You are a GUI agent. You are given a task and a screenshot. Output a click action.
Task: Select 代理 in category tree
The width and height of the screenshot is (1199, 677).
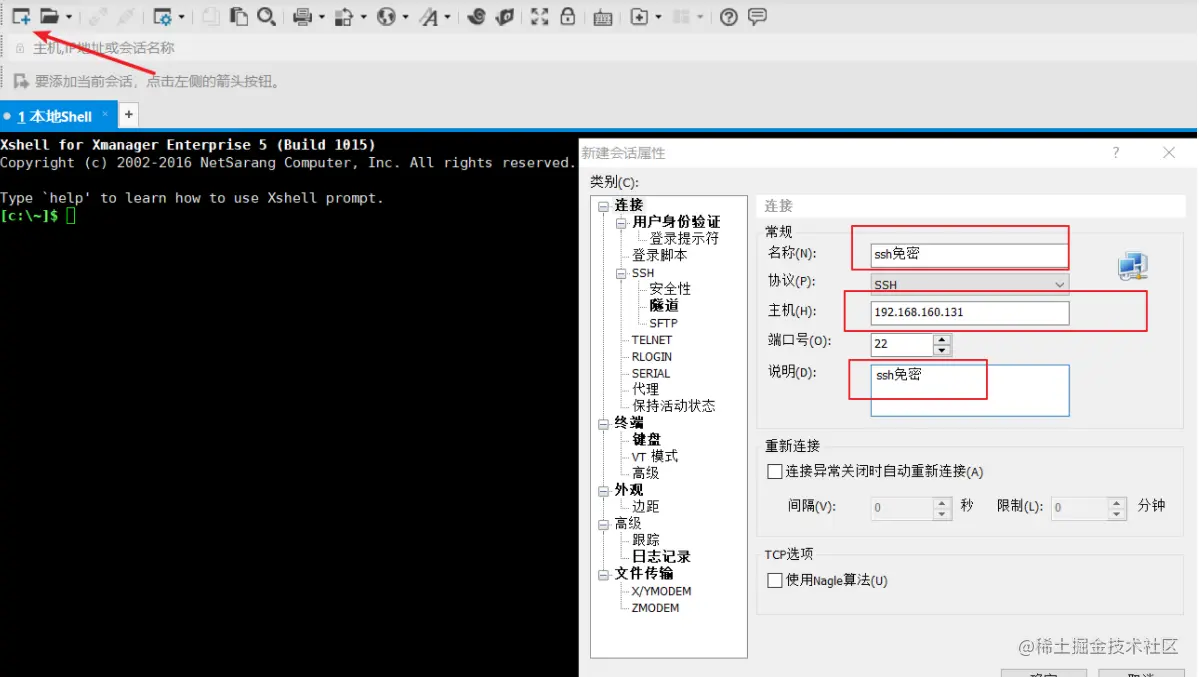(645, 389)
